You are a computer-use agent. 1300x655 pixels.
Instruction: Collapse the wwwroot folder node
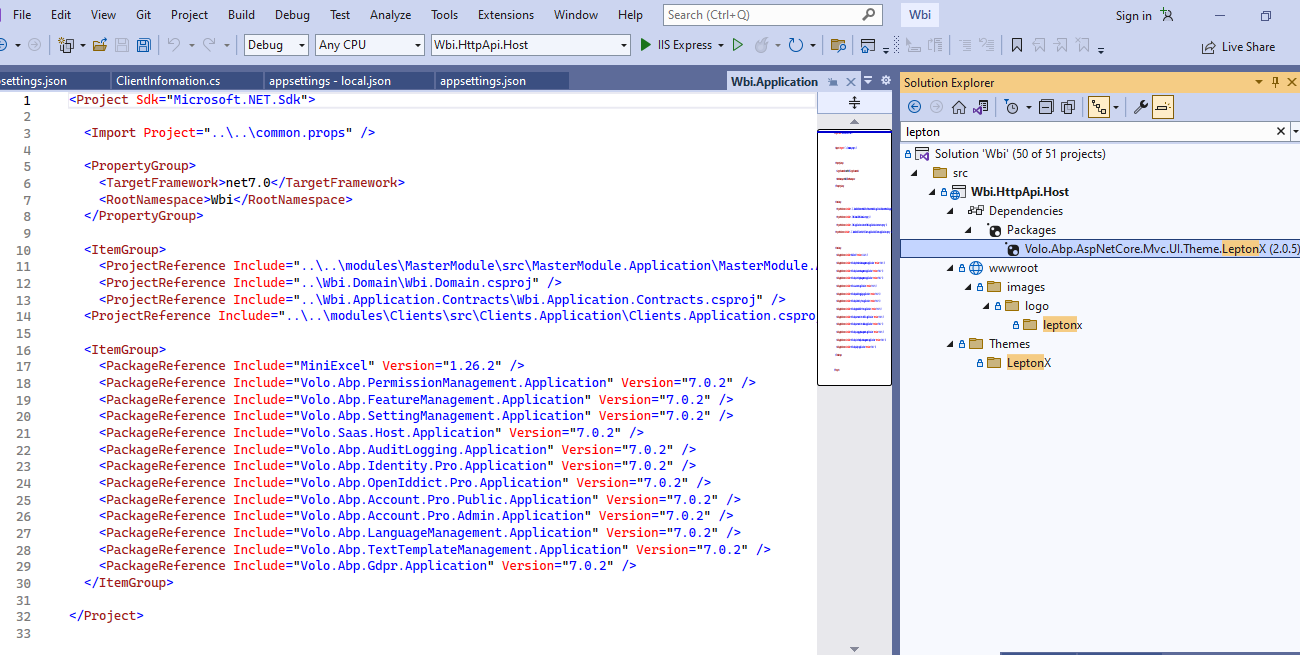point(950,268)
